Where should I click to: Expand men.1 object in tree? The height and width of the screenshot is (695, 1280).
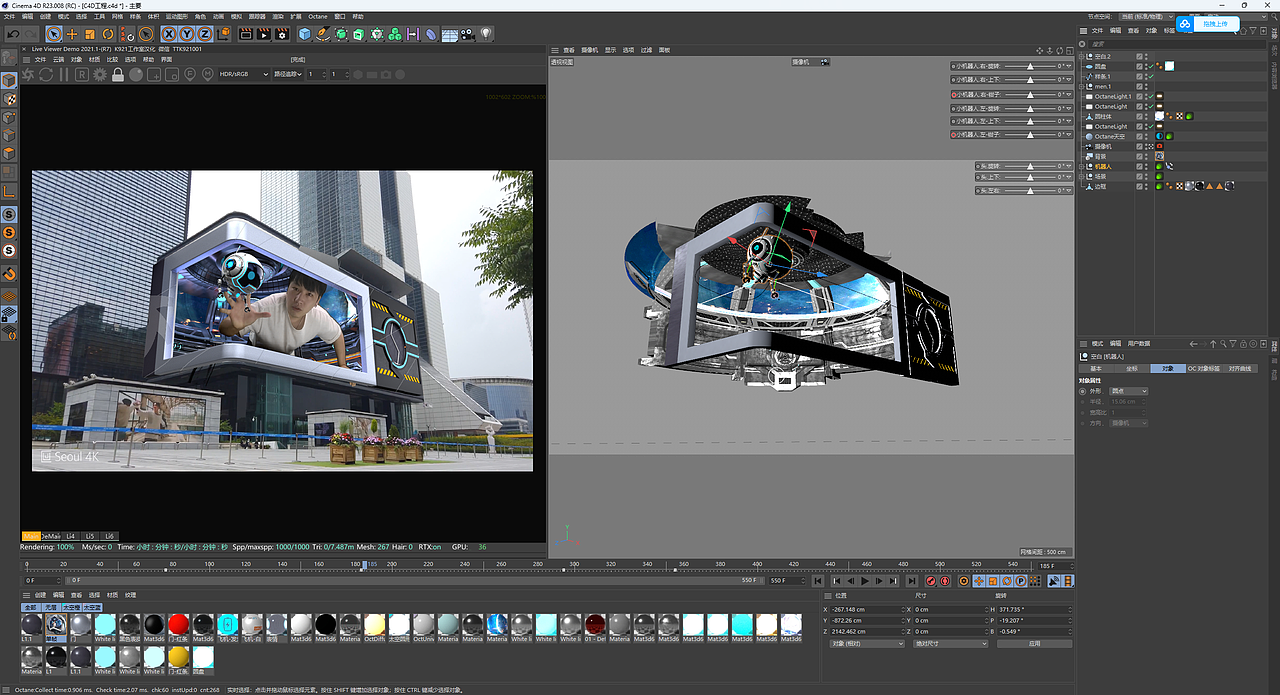1083,86
